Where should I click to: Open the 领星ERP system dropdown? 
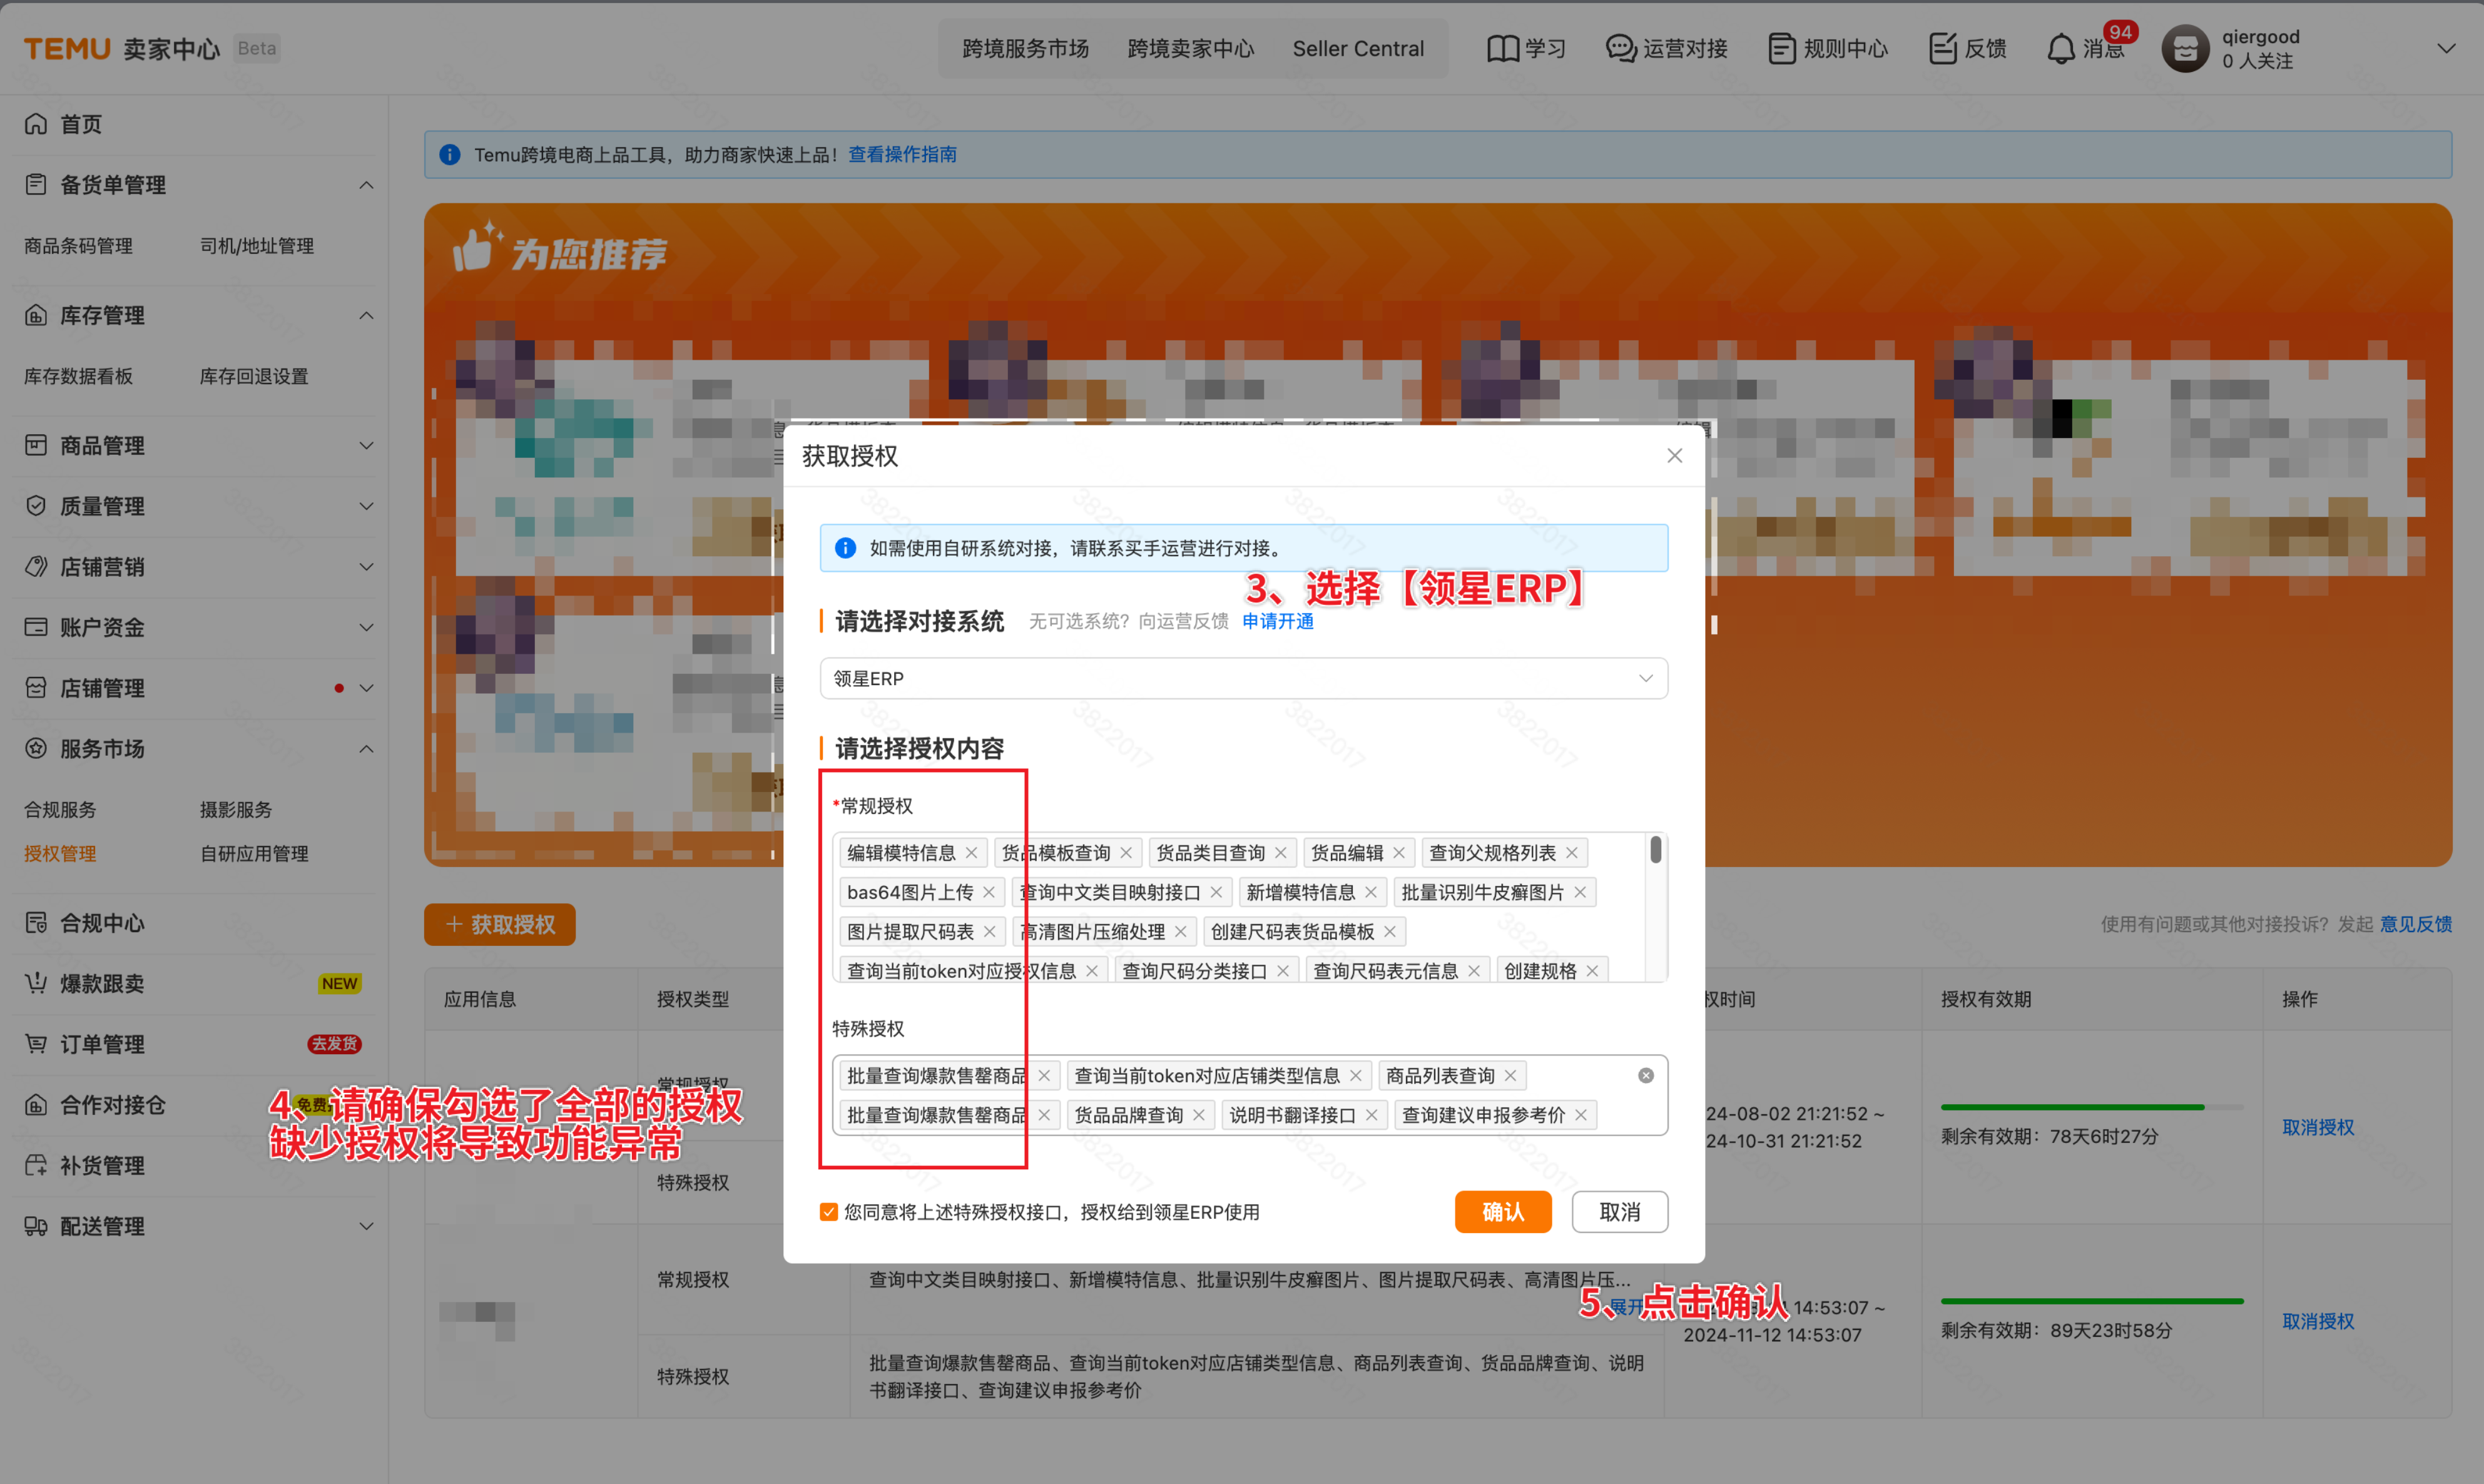coord(1243,679)
